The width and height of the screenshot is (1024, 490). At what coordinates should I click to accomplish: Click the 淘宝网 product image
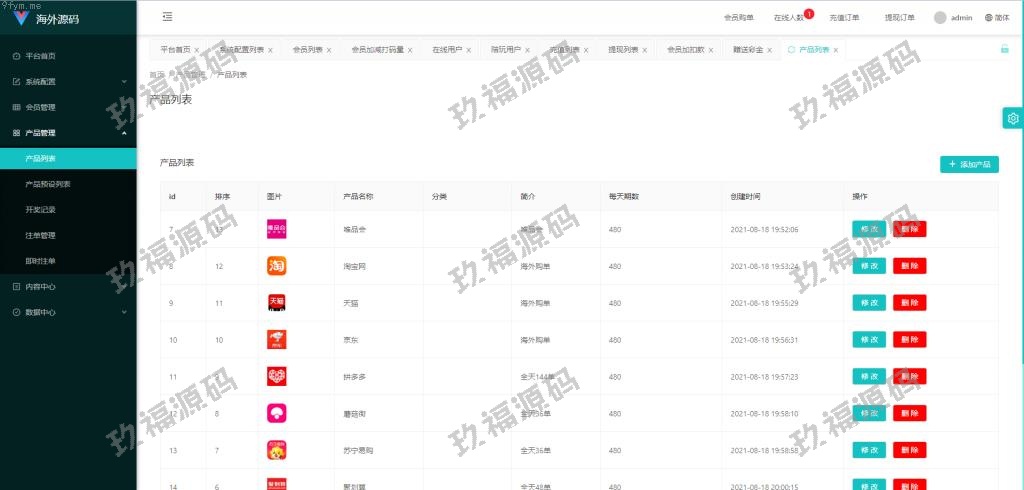click(x=277, y=266)
